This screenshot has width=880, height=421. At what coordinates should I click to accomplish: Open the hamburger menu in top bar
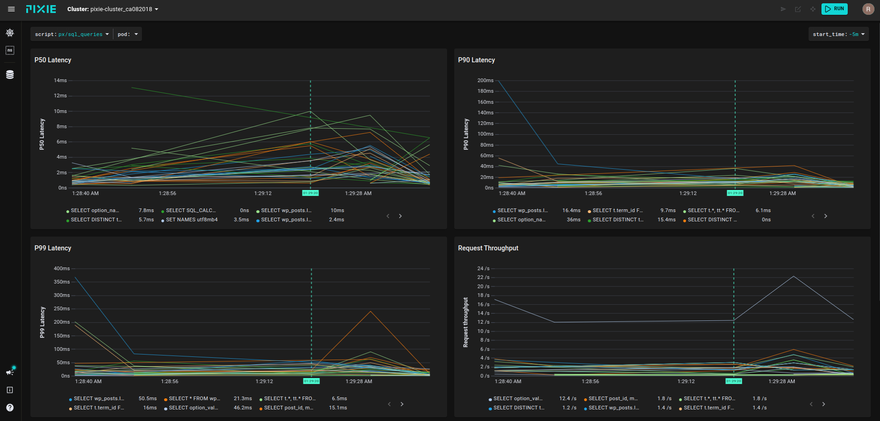(10, 8)
